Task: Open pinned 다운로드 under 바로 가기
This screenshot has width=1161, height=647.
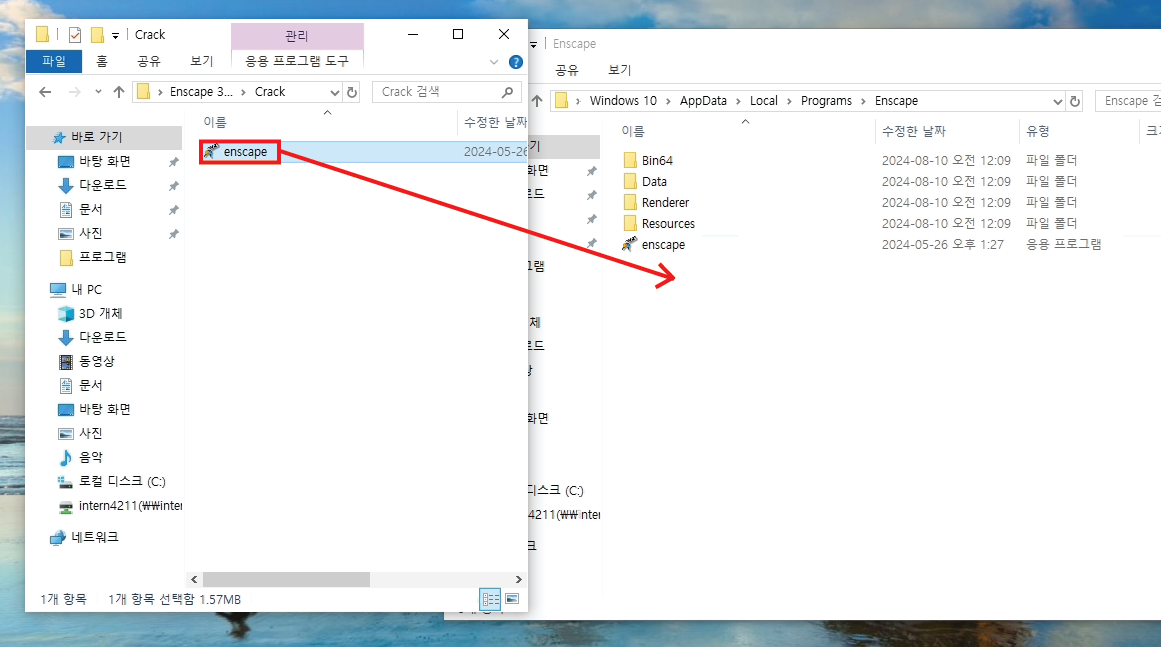Action: 104,185
